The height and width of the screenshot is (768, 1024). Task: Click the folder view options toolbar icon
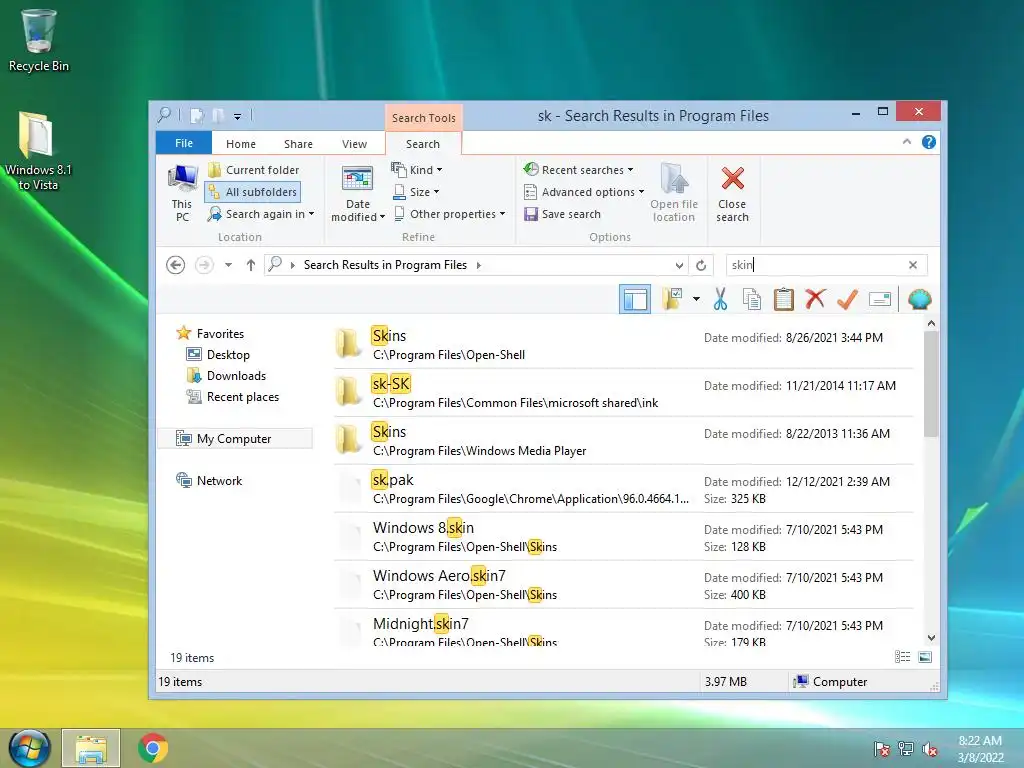672,299
